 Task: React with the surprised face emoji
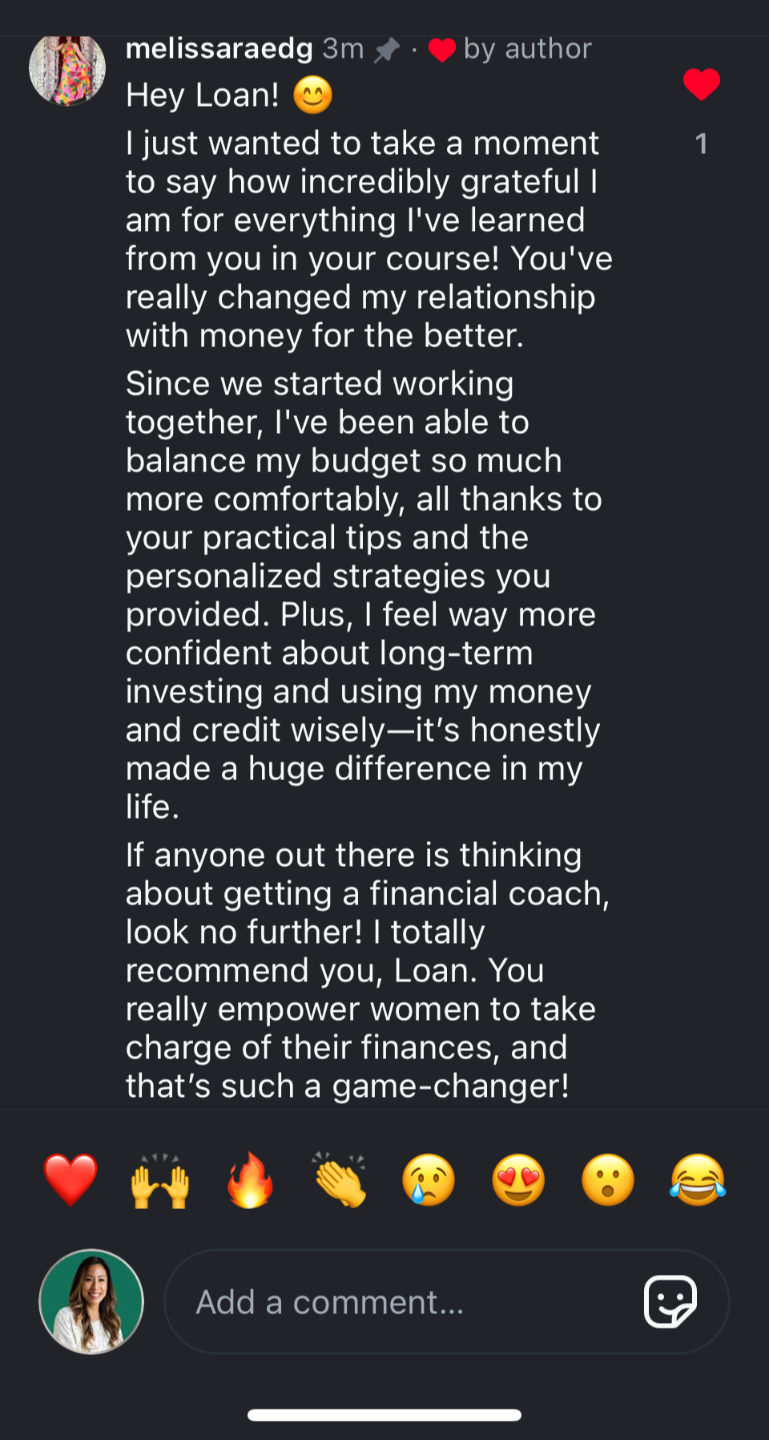pyautogui.click(x=608, y=1180)
